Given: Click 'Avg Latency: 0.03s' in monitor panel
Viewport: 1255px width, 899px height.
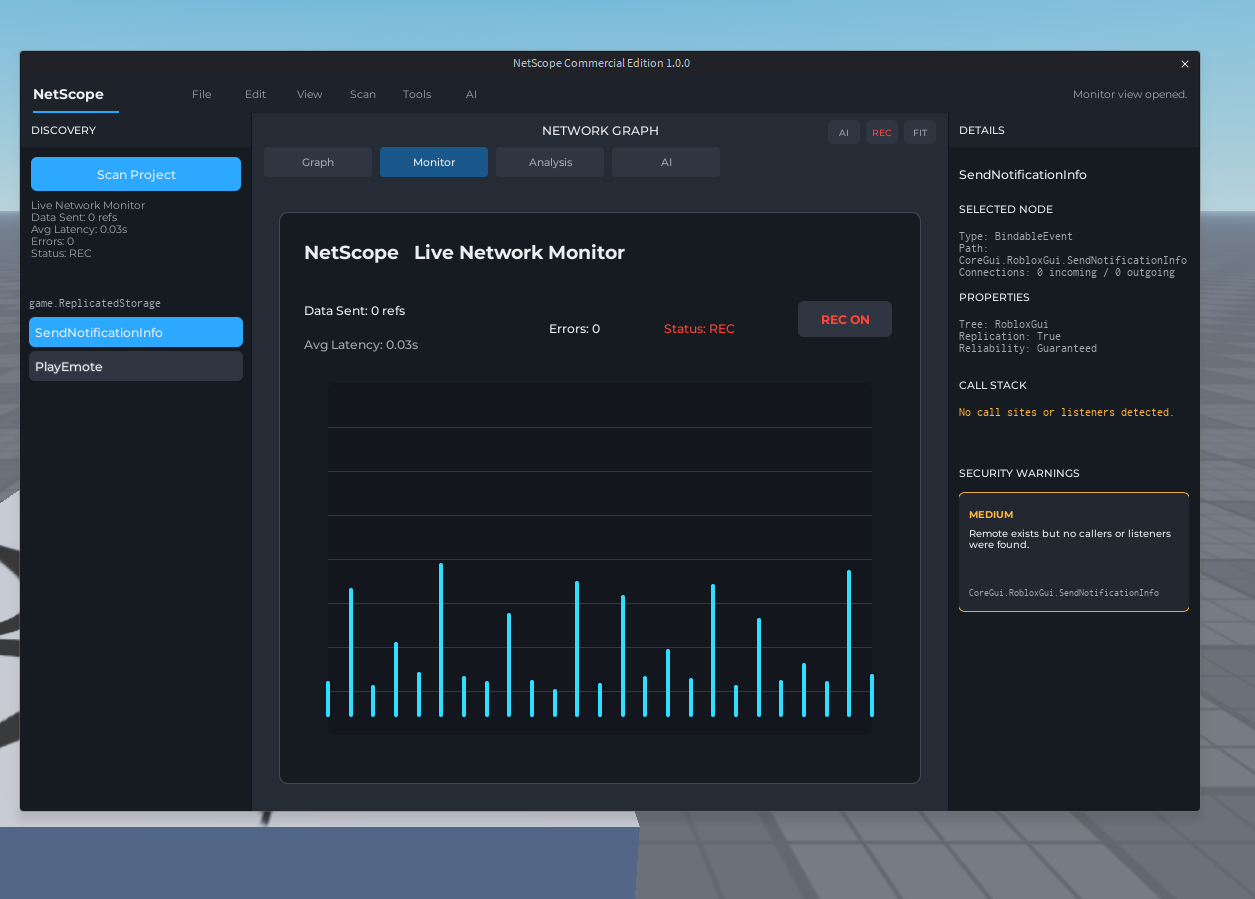Looking at the screenshot, I should point(361,345).
